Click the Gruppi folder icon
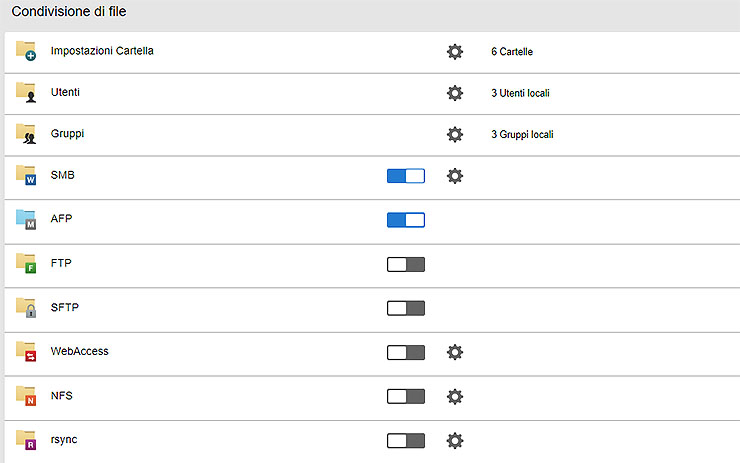This screenshot has height=463, width=740. (26, 134)
